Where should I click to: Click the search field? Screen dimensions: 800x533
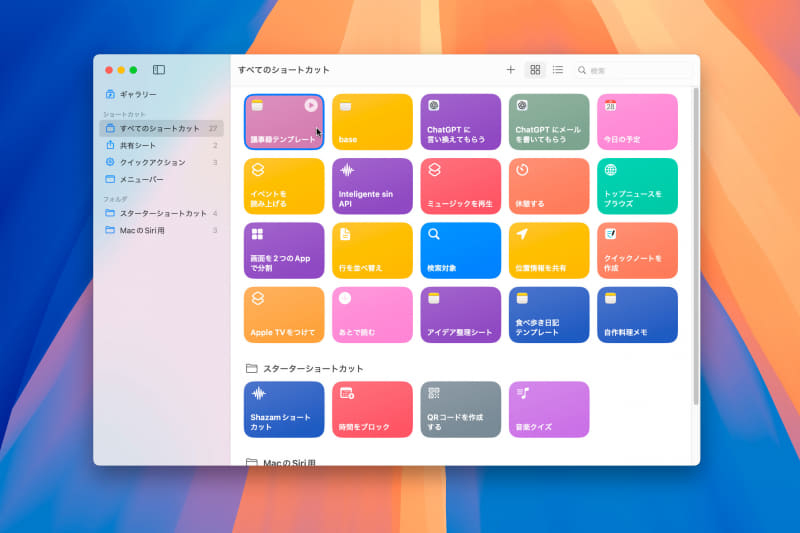[x=633, y=70]
